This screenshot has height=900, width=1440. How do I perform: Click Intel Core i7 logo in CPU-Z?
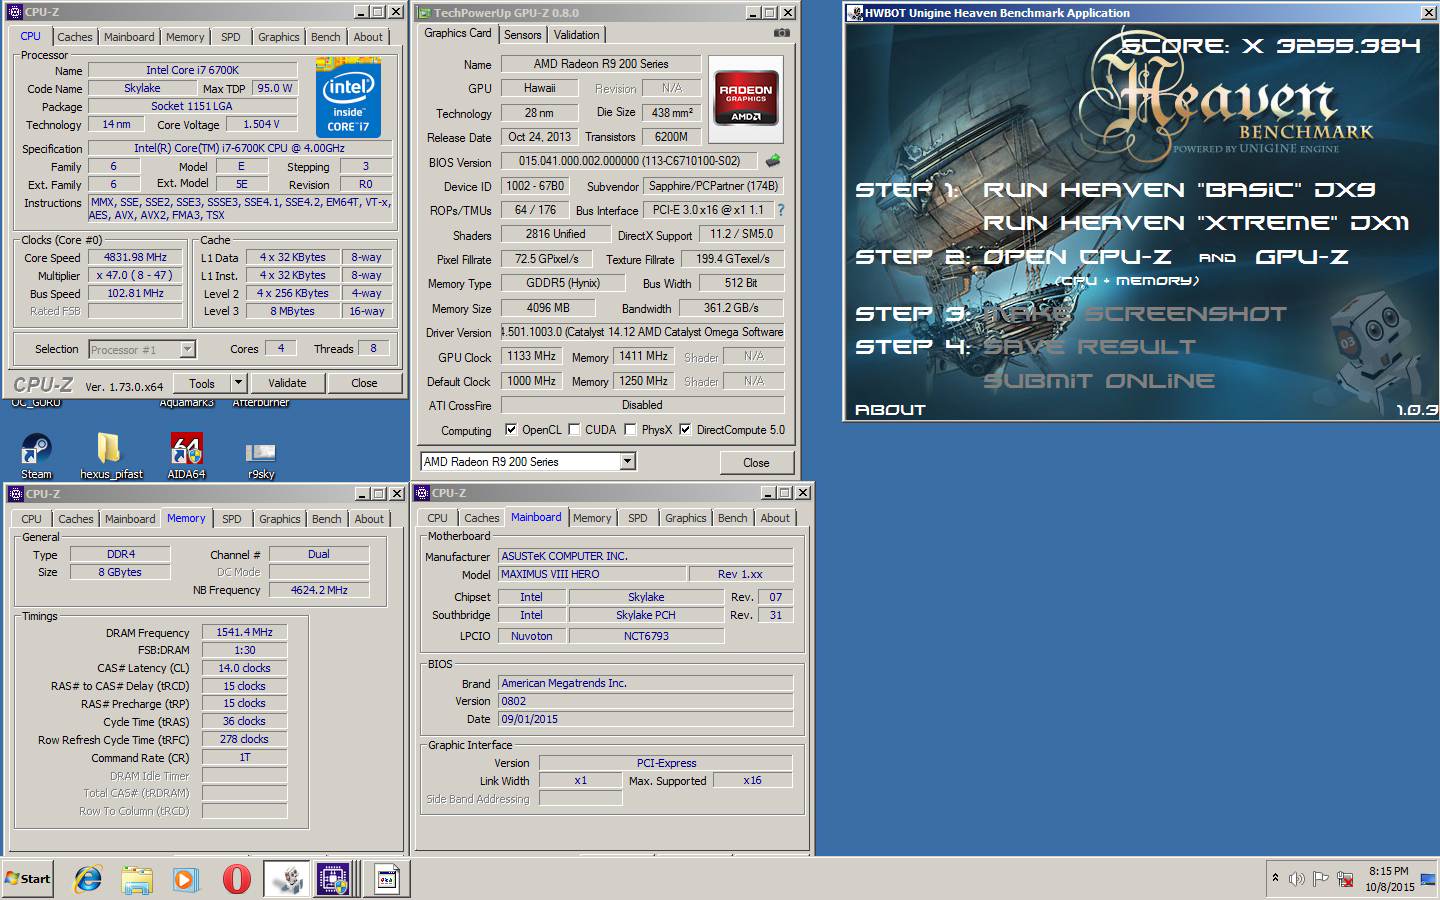(348, 99)
